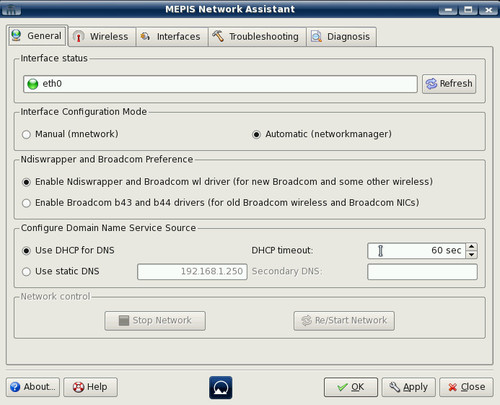500x405 pixels.
Task: Decrease DHCP timeout with down arrow
Action: (471, 255)
